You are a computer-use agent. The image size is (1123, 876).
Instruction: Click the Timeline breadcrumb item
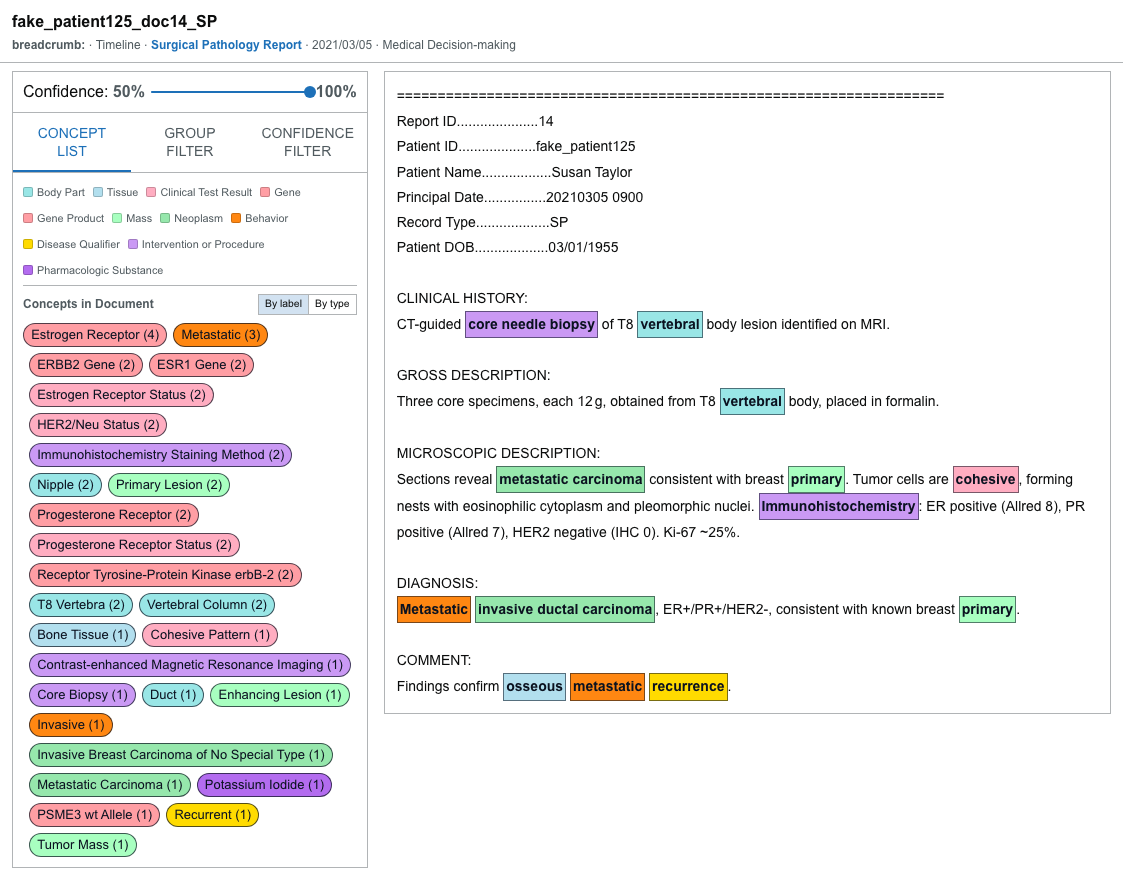(118, 44)
